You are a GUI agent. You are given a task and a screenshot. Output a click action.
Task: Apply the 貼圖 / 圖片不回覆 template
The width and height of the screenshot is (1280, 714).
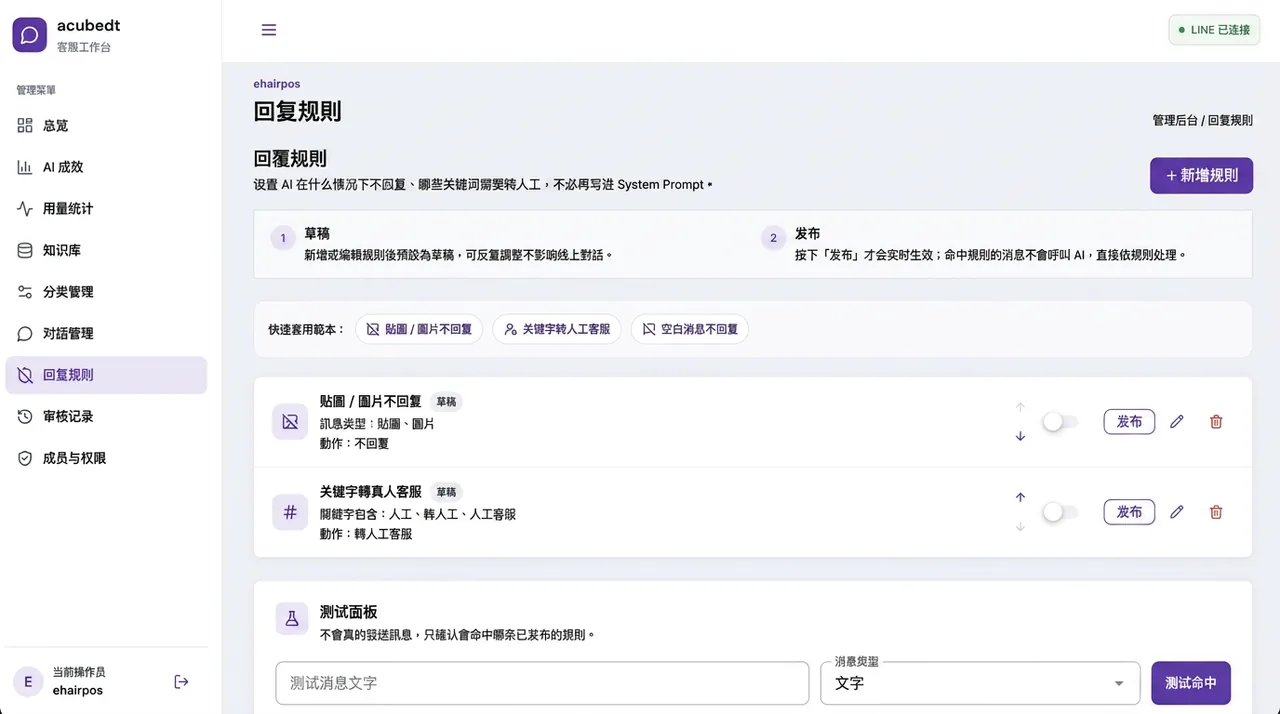tap(419, 329)
